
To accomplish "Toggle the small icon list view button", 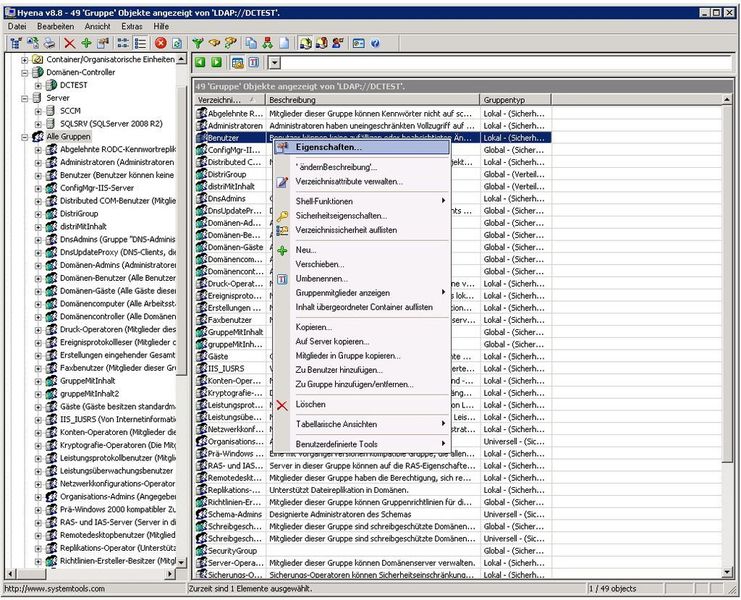I will (x=123, y=43).
